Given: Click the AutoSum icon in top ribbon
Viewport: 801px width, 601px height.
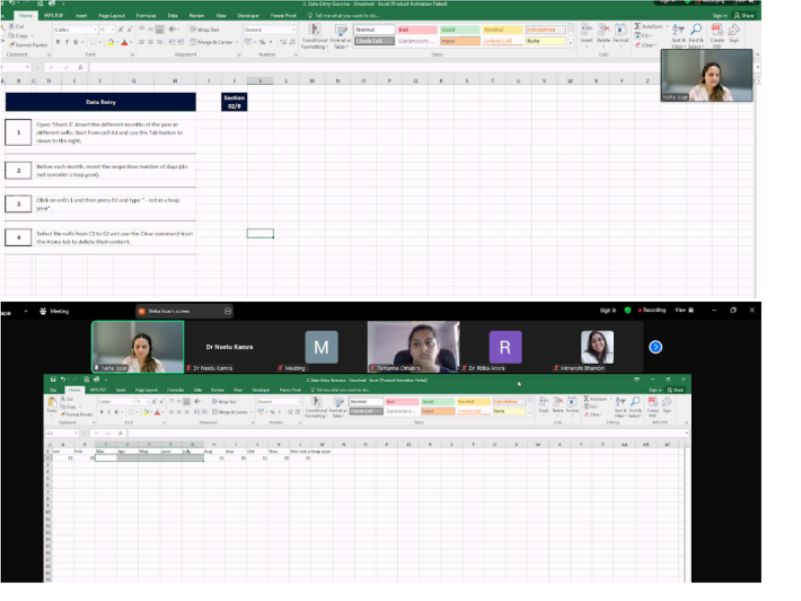Looking at the screenshot, I should 650,25.
